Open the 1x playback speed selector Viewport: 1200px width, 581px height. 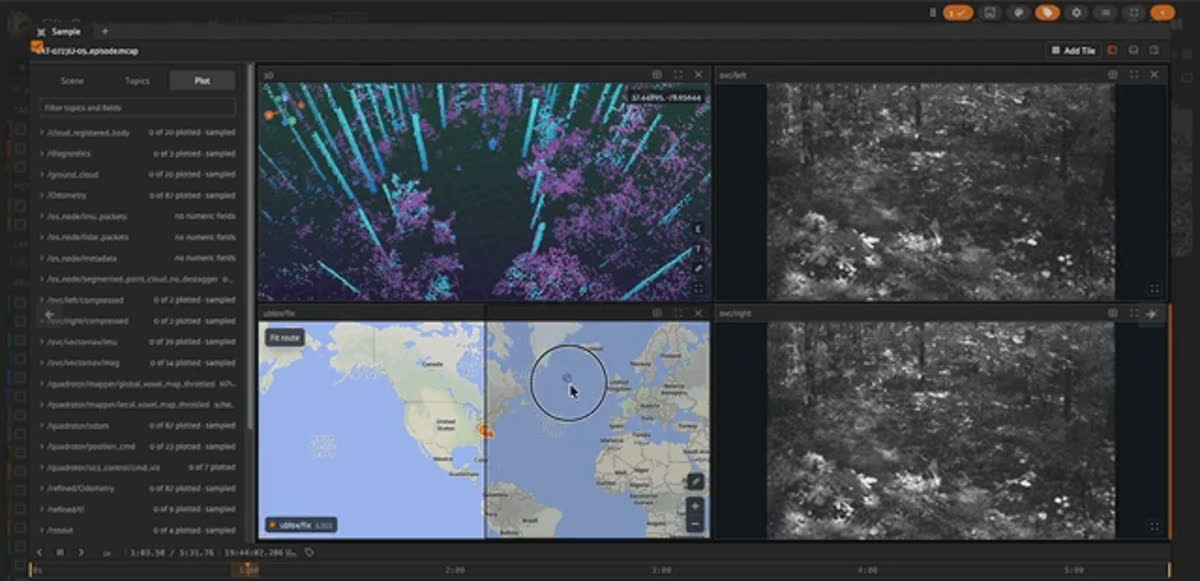107,552
